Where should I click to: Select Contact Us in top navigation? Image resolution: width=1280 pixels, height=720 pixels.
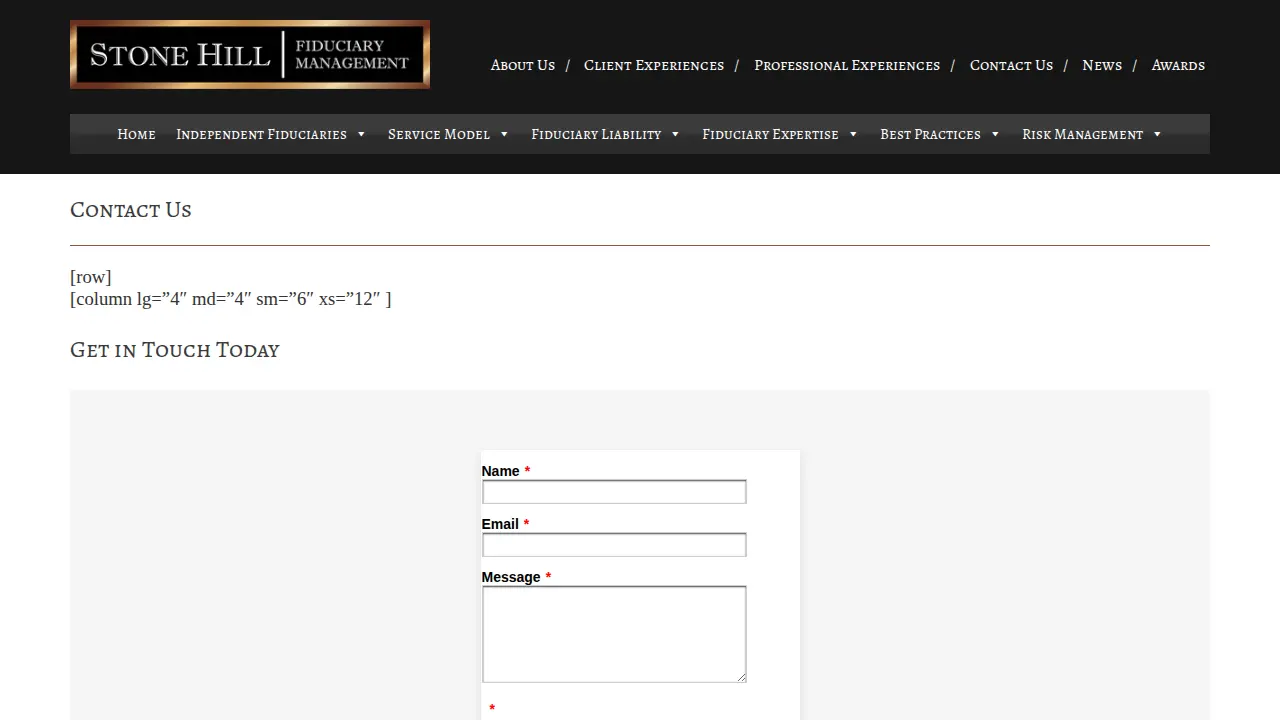coord(1011,65)
